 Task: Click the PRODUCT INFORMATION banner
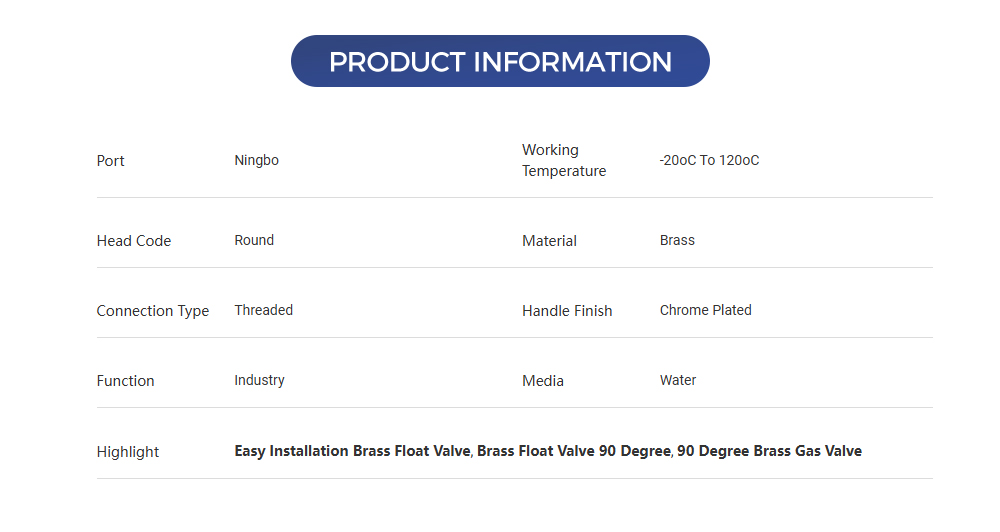500,61
